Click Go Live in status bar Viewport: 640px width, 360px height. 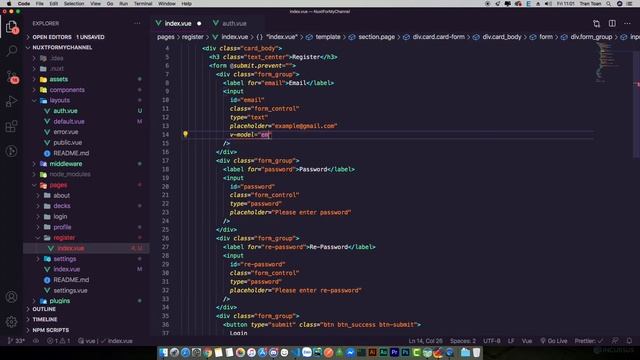tap(554, 341)
